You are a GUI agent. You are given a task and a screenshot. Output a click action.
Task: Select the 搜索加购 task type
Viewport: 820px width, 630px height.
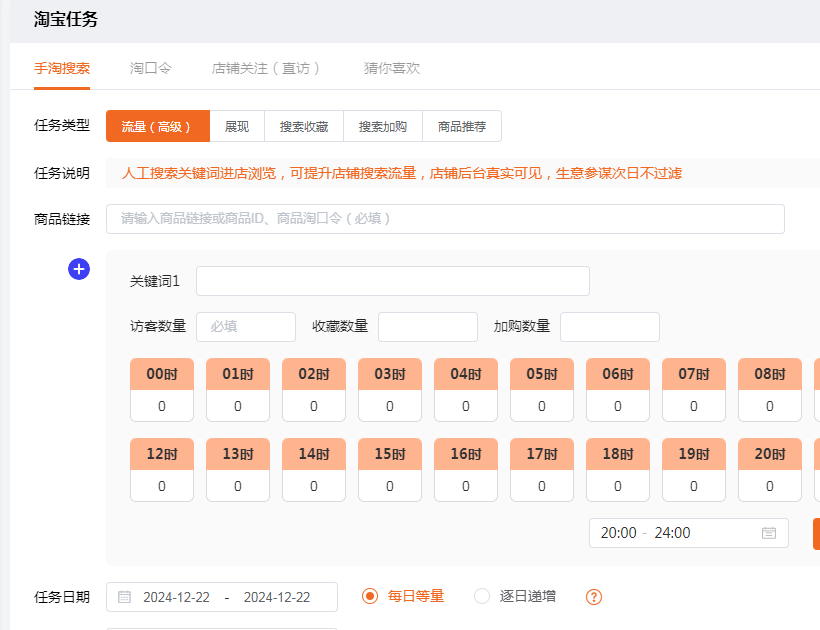383,126
